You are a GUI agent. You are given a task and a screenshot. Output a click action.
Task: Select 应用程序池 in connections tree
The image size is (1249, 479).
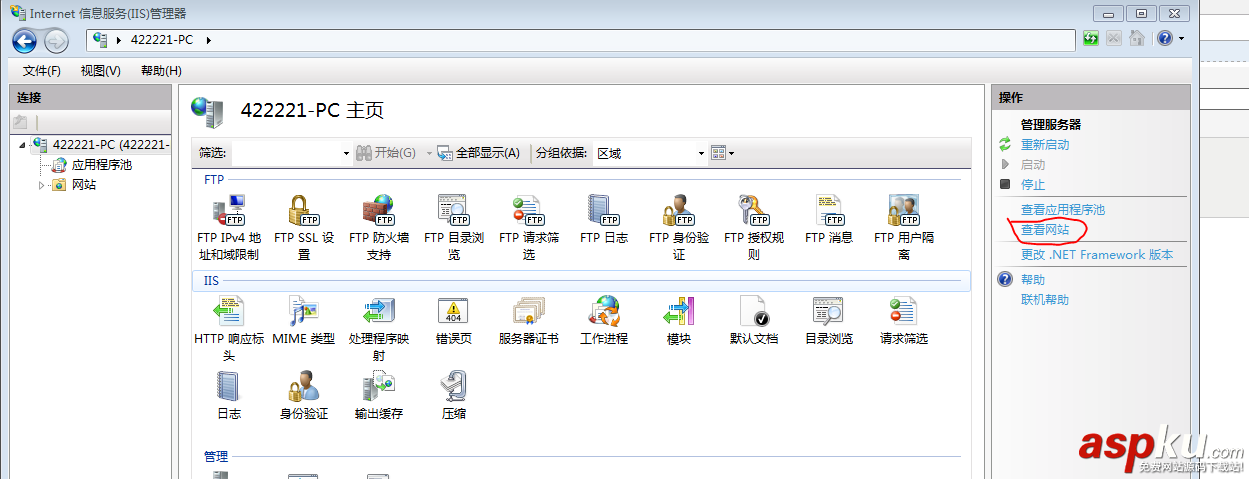click(101, 165)
